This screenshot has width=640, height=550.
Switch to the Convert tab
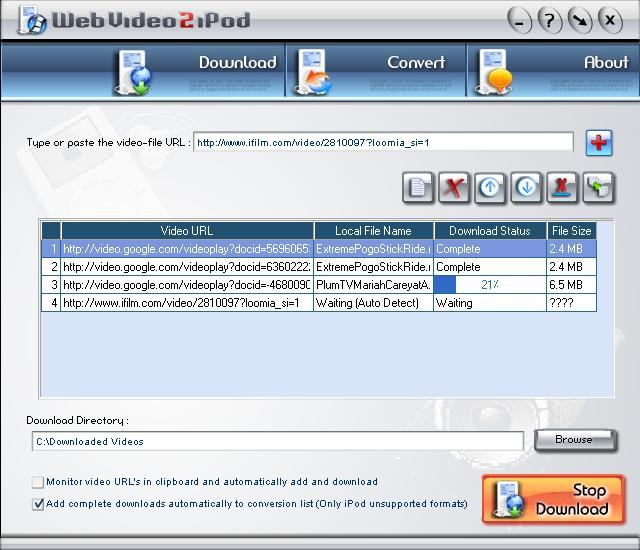376,72
